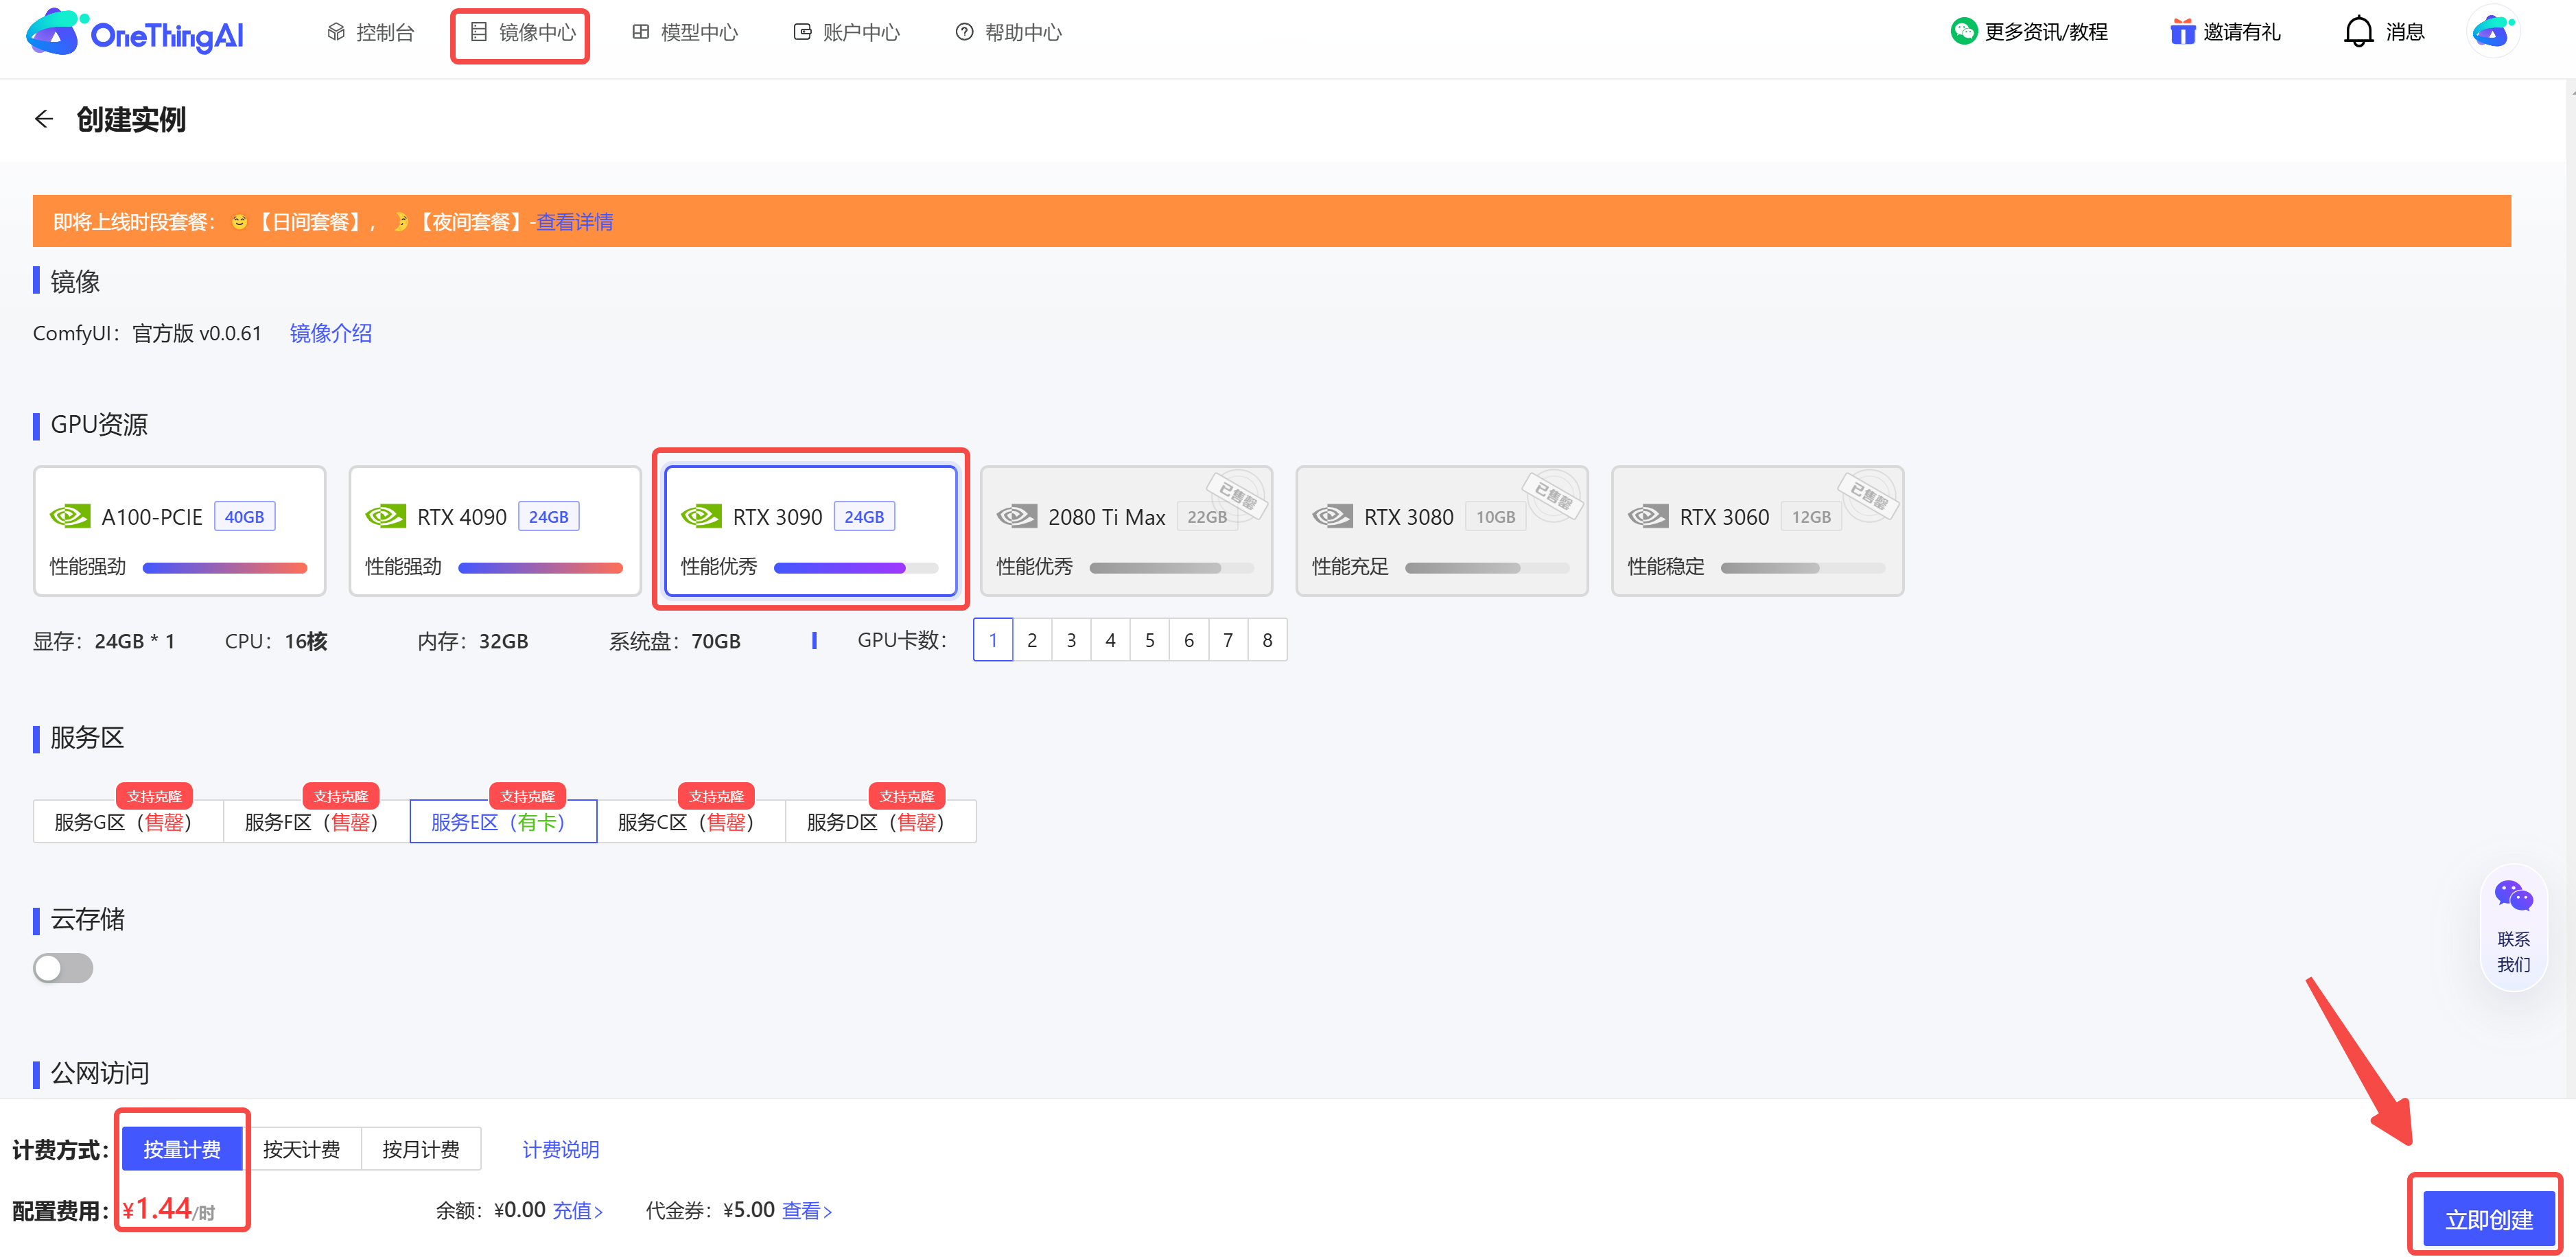The image size is (2576, 1257).
Task: Click the grey NVIDIA icon on RTX 3080
Action: (1332, 516)
